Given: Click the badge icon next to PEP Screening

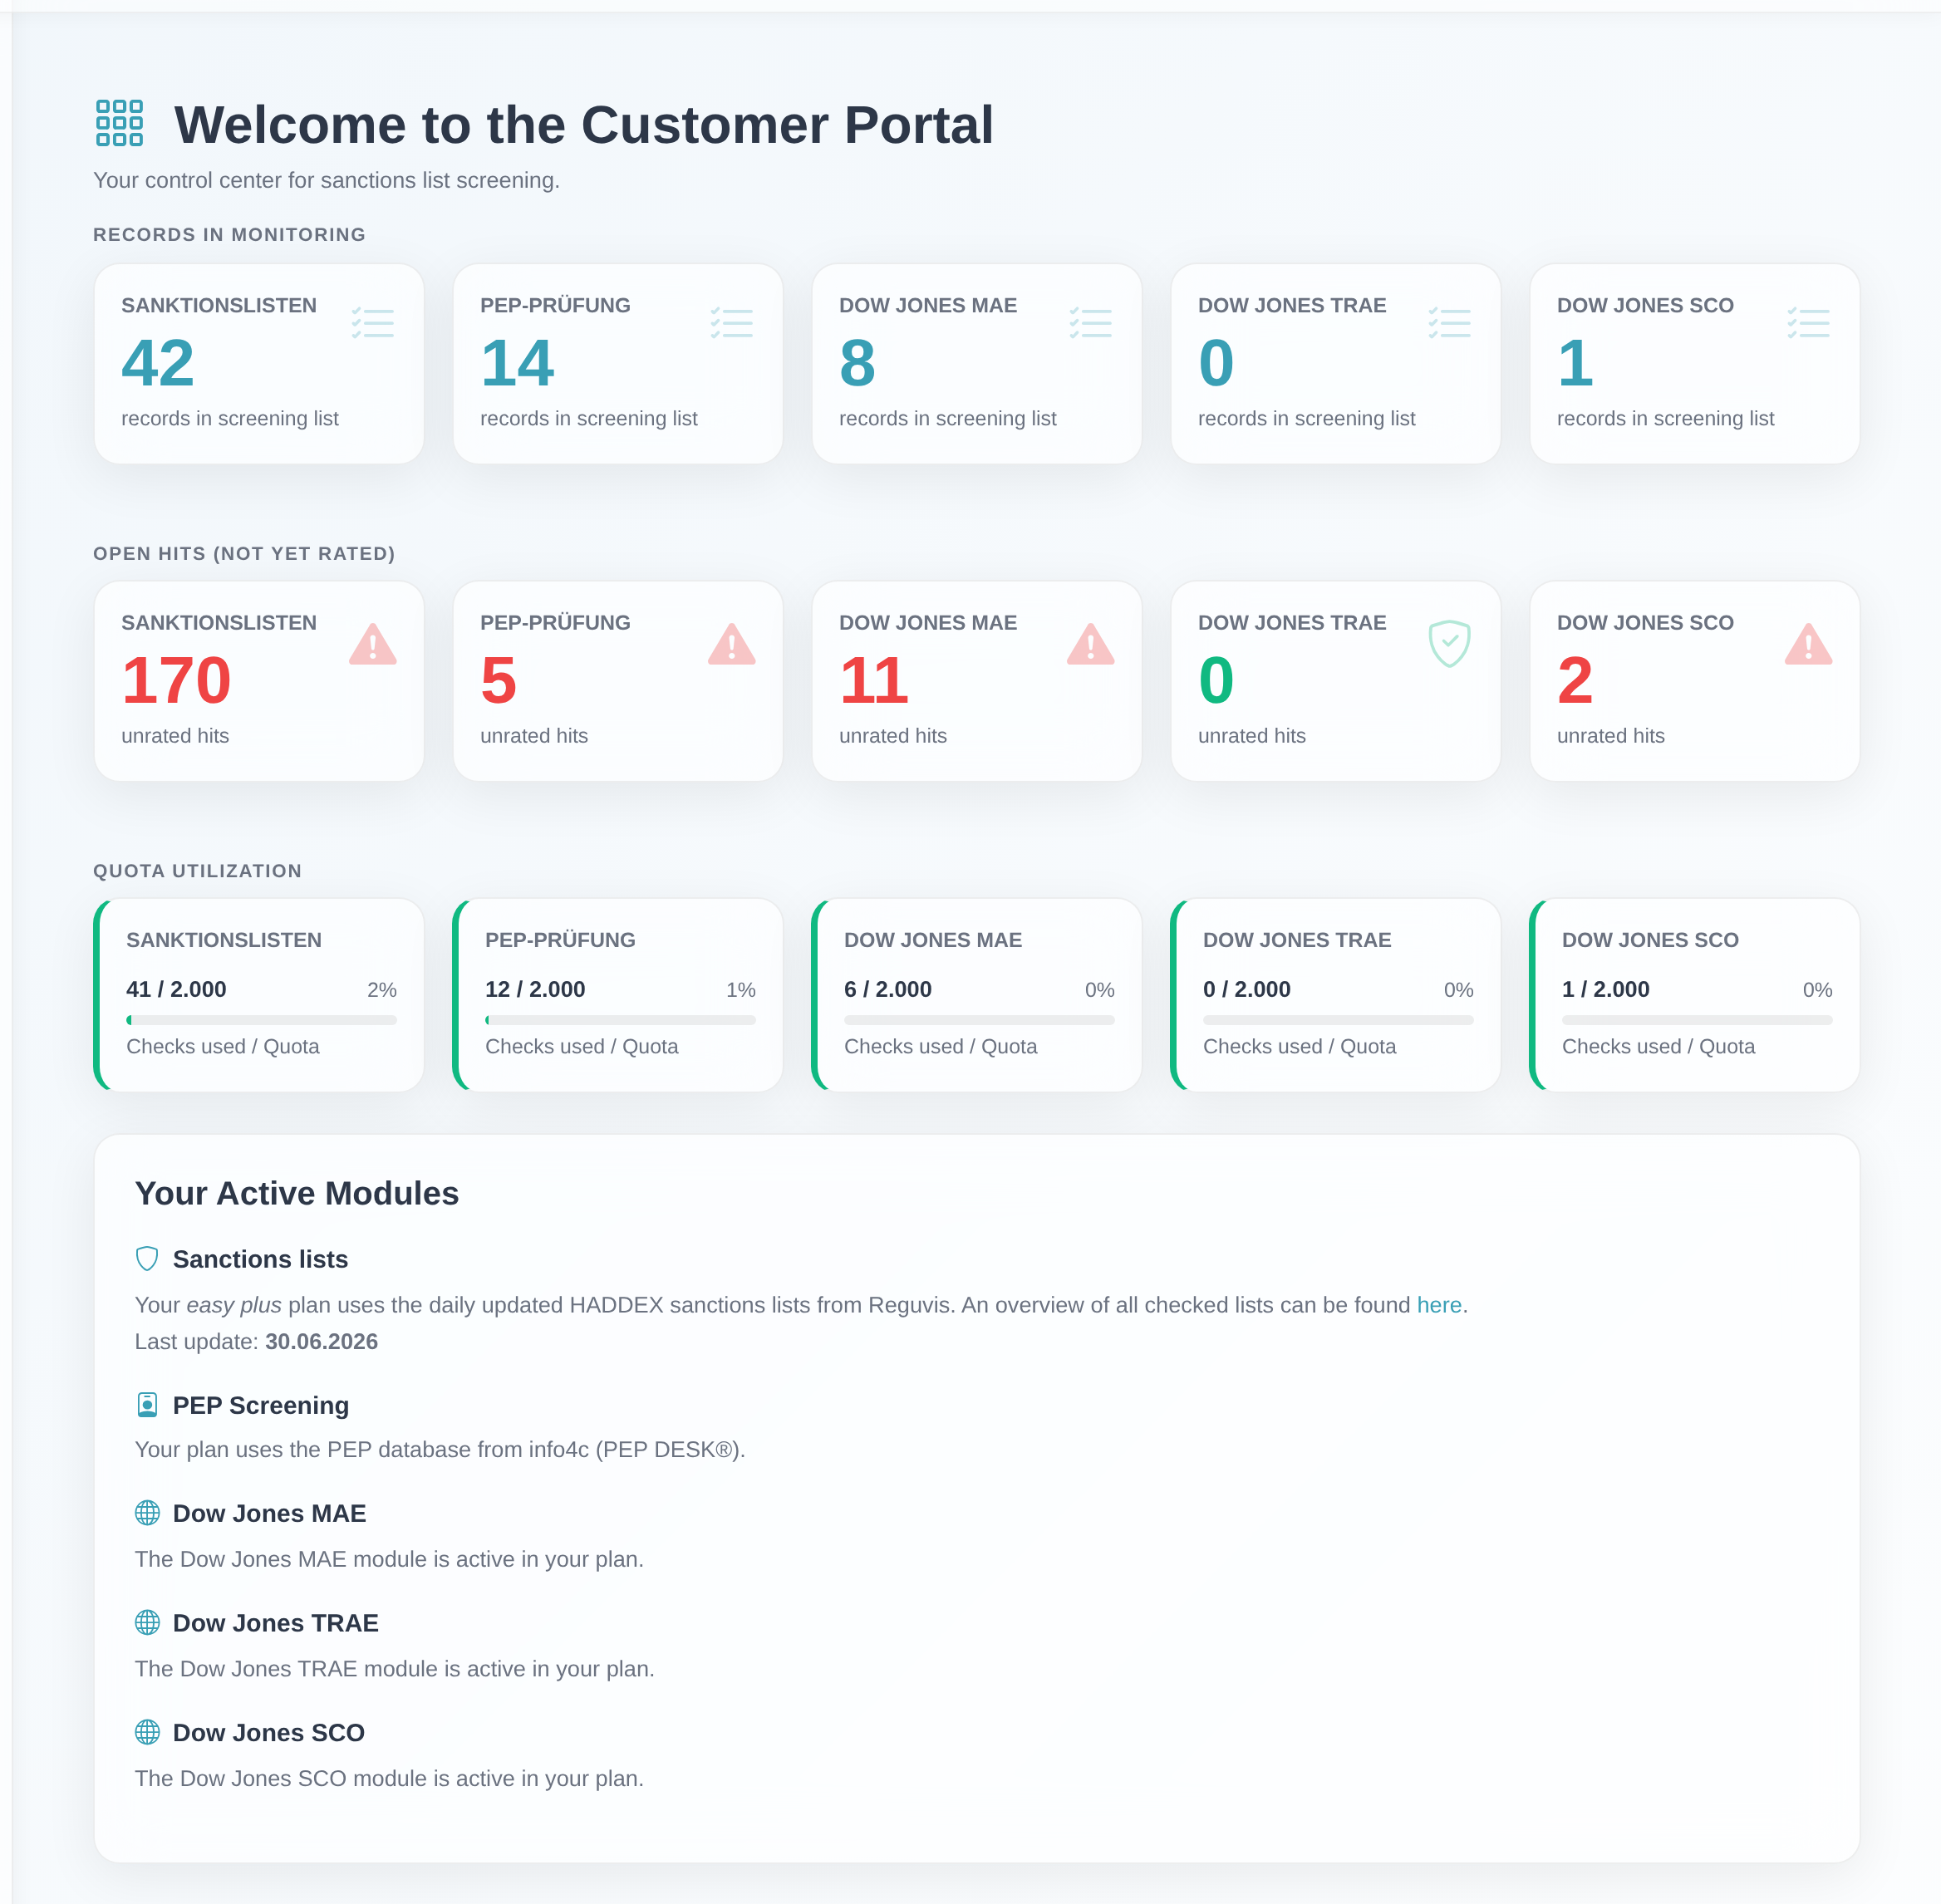Looking at the screenshot, I should (x=147, y=1405).
